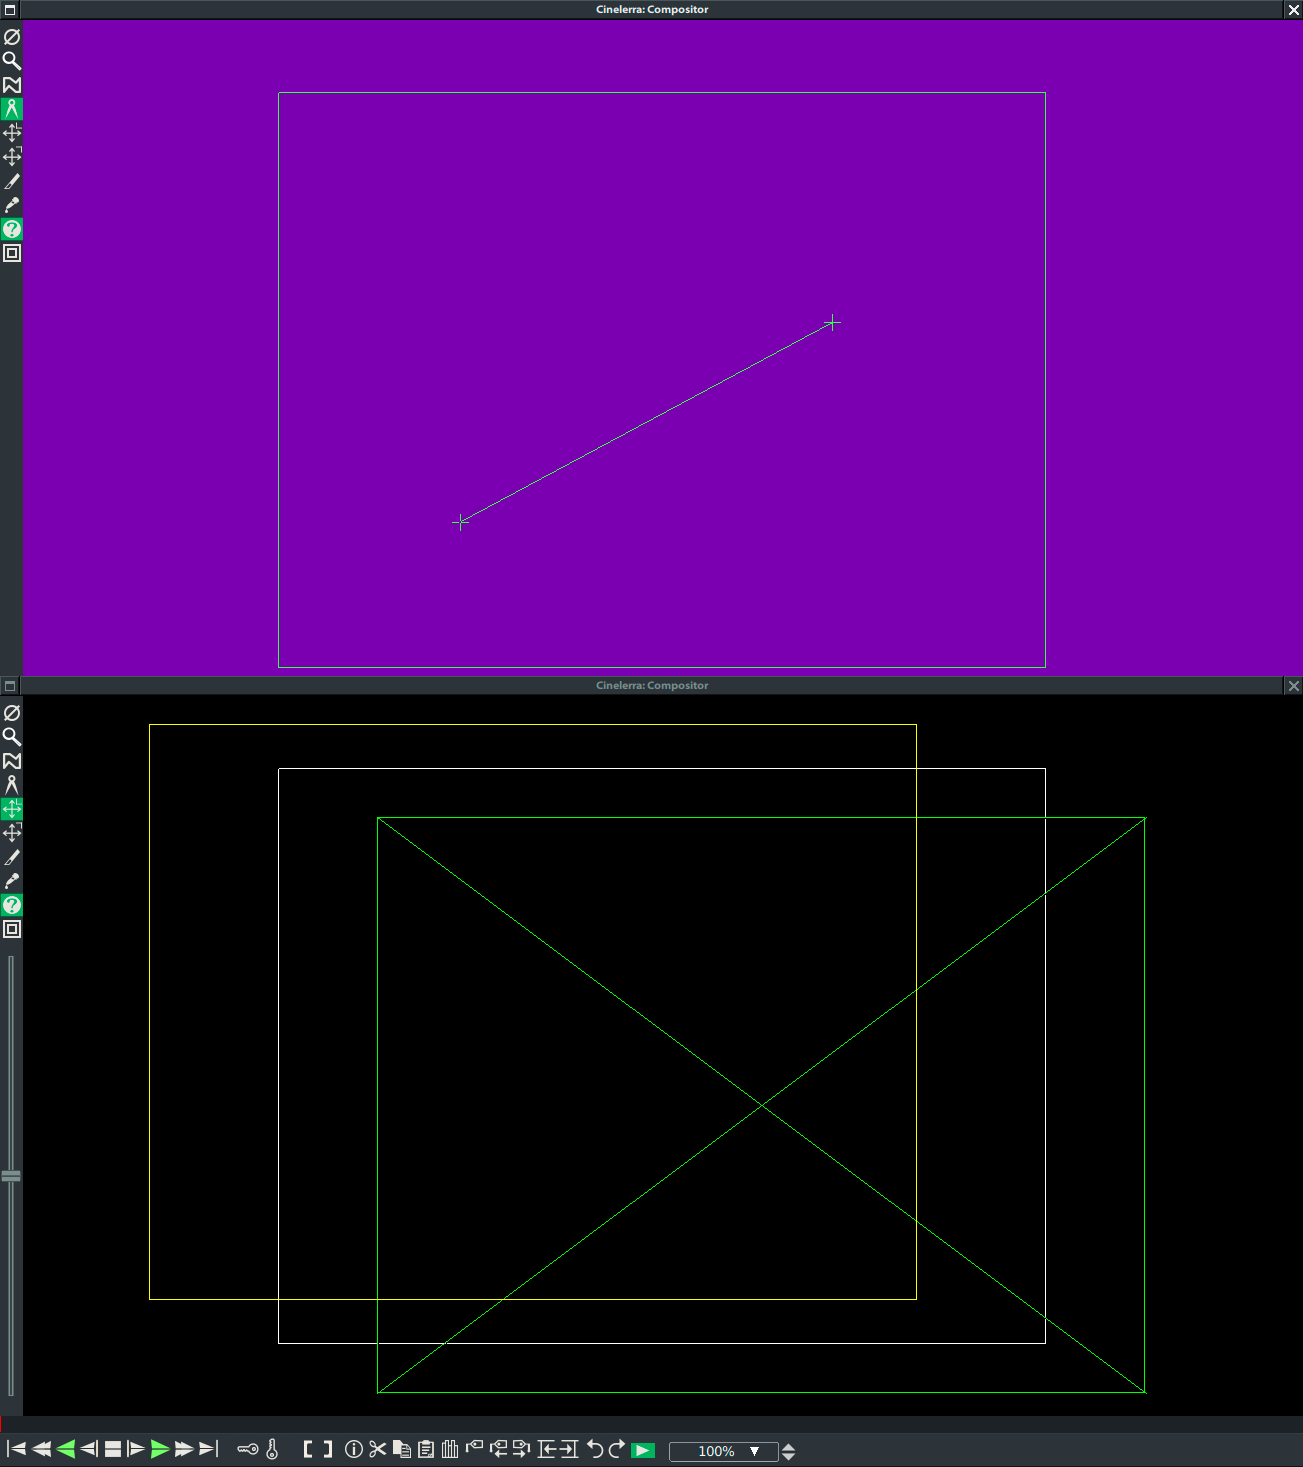Click the scissors Cut icon

pos(377,1449)
